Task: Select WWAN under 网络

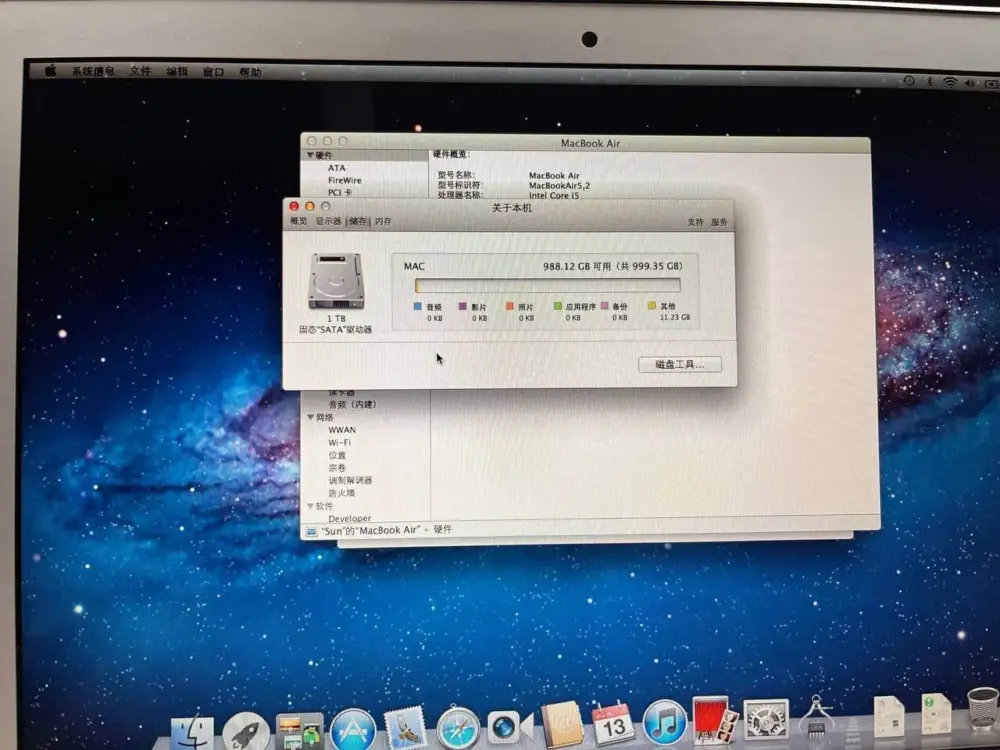Action: pyautogui.click(x=342, y=430)
